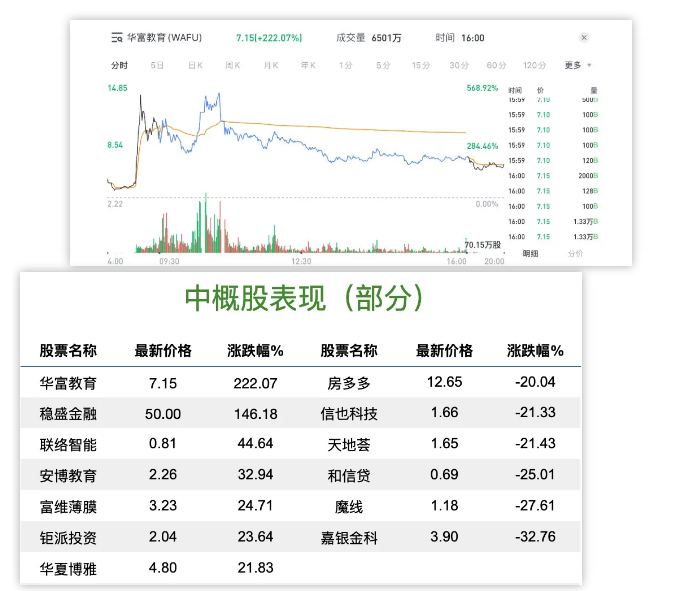The width and height of the screenshot is (680, 591).
Task: Open the 月K candlestick view
Action: tap(270, 66)
